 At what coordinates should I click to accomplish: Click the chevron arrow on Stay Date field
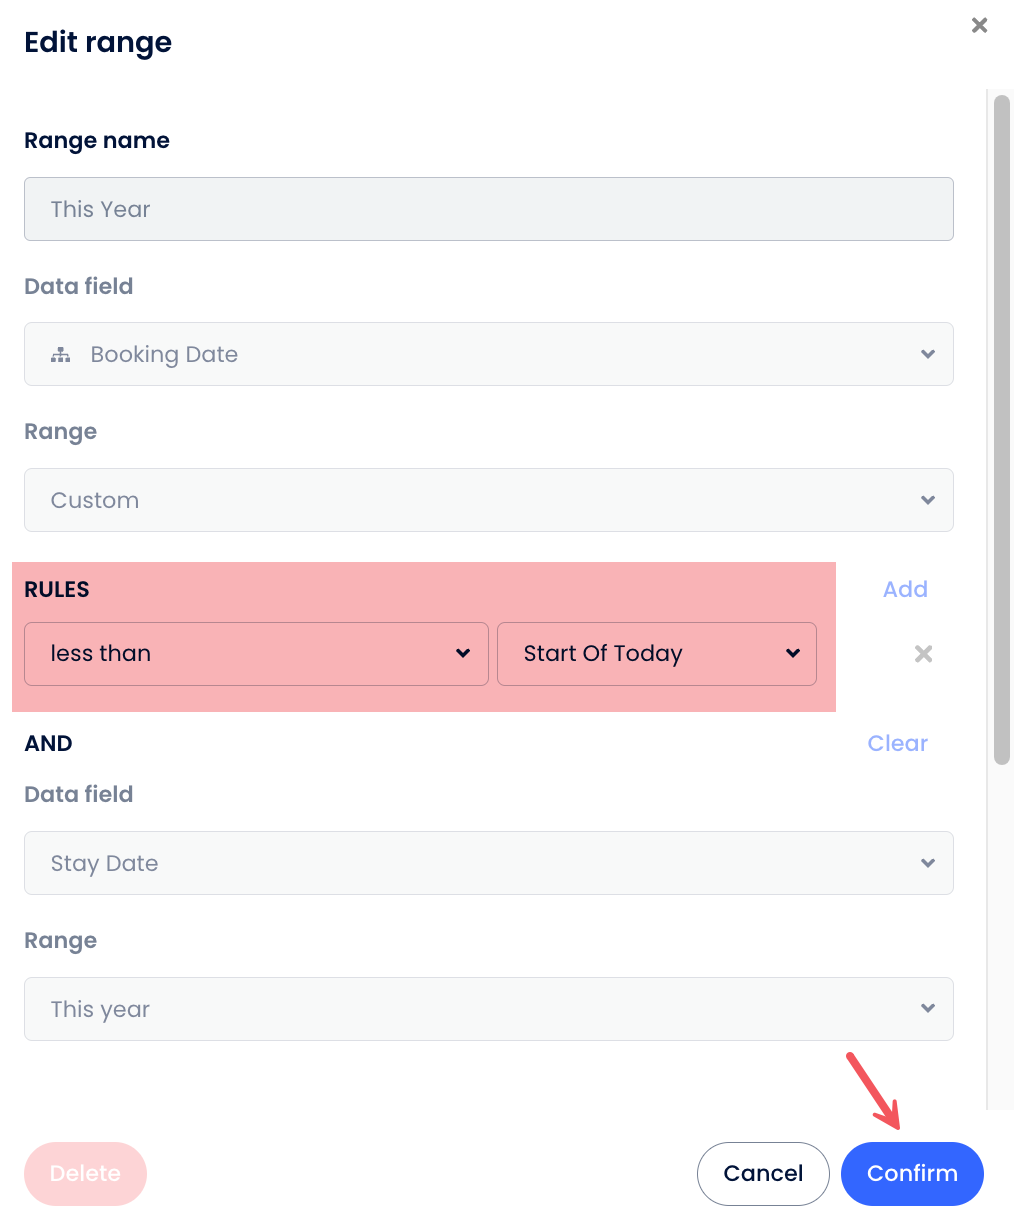coord(928,863)
